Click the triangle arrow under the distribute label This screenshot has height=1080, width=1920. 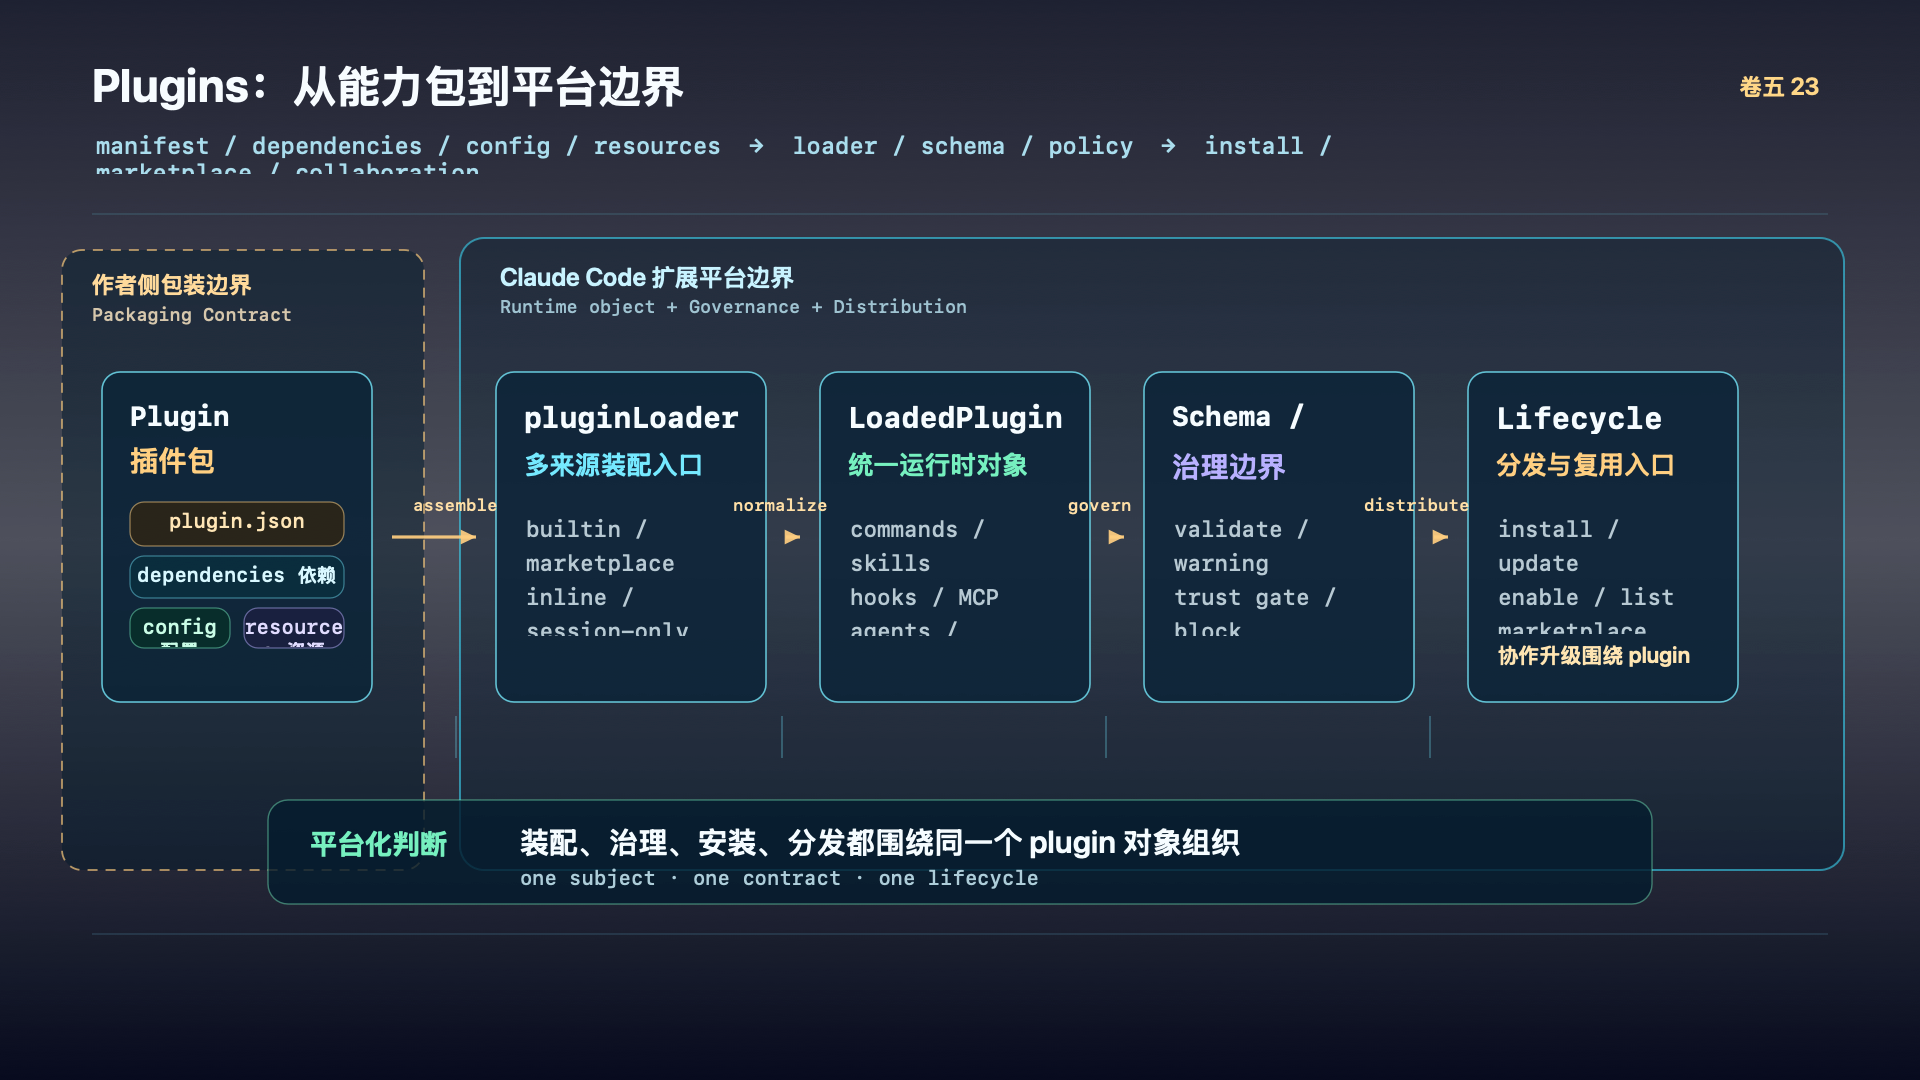click(1440, 537)
